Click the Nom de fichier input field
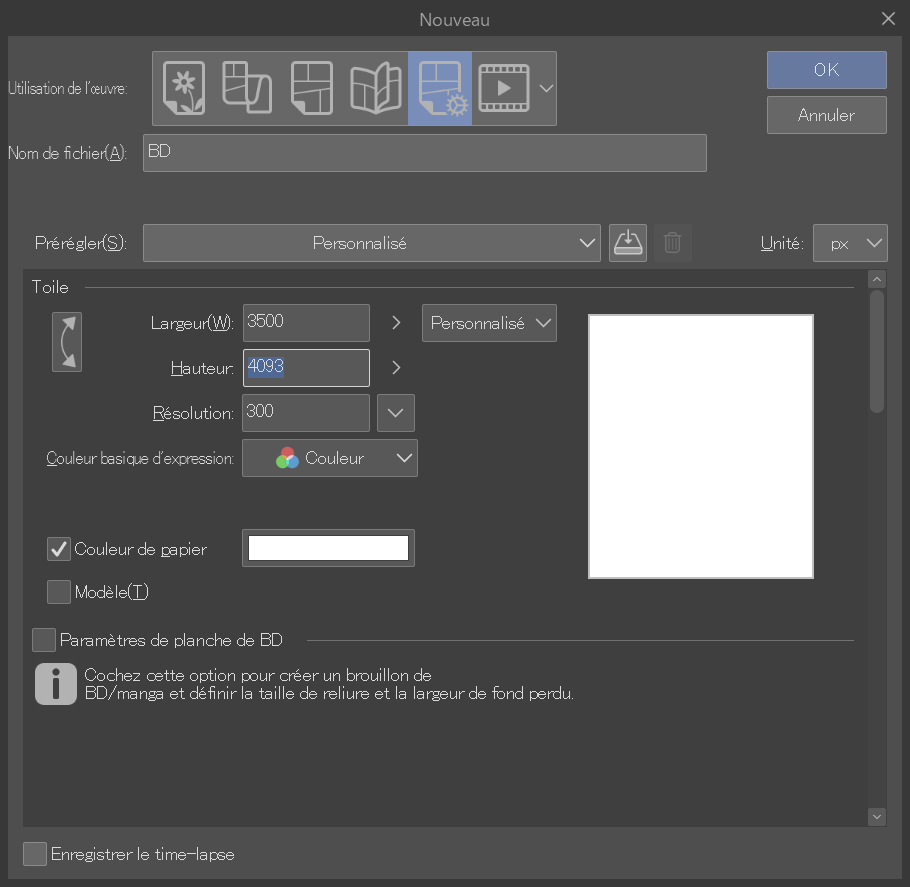910x887 pixels. pos(424,153)
